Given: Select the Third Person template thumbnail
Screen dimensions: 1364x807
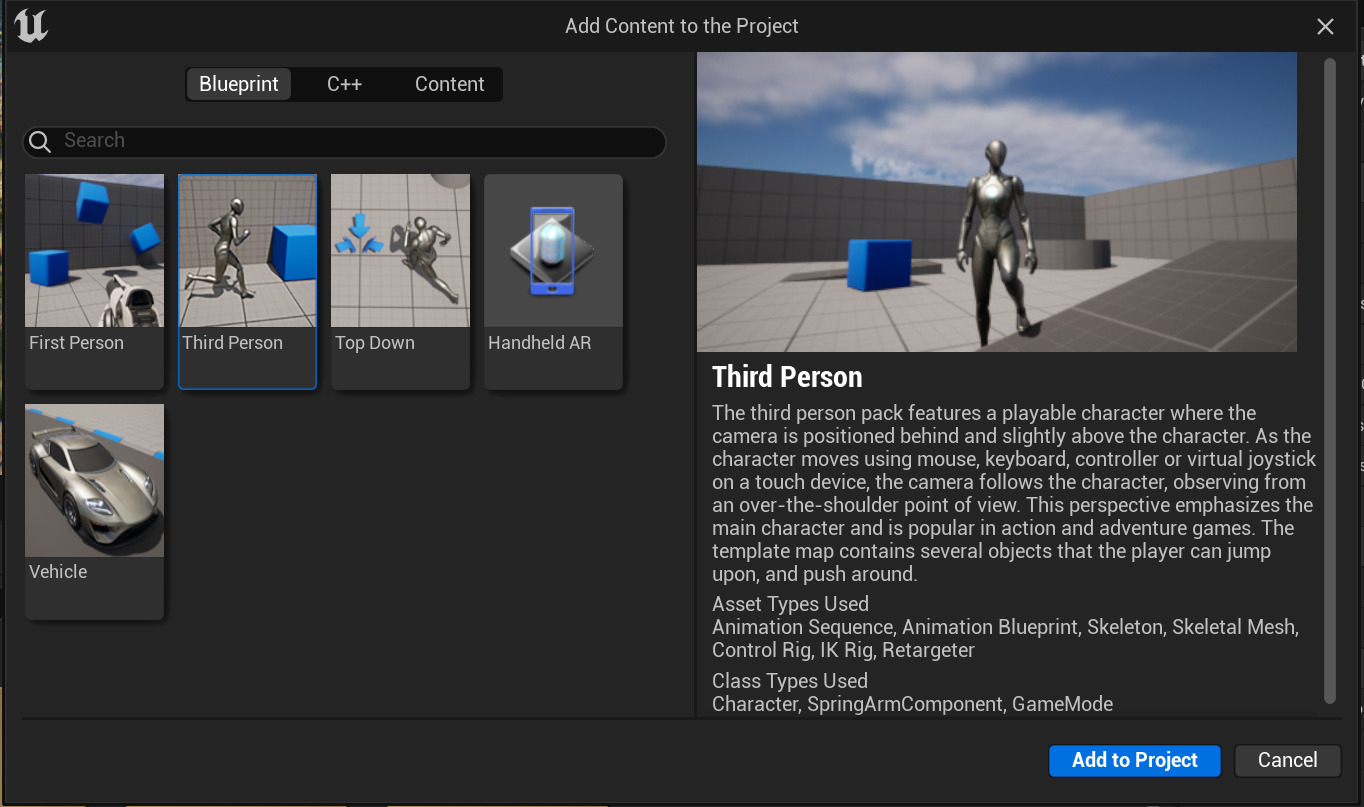Looking at the screenshot, I should tap(247, 251).
